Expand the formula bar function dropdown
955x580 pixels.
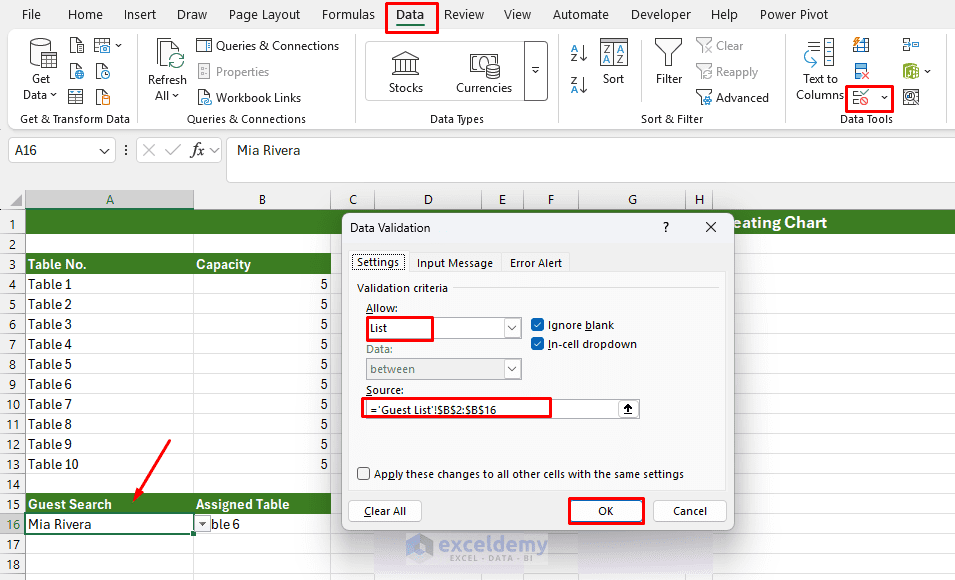click(214, 150)
